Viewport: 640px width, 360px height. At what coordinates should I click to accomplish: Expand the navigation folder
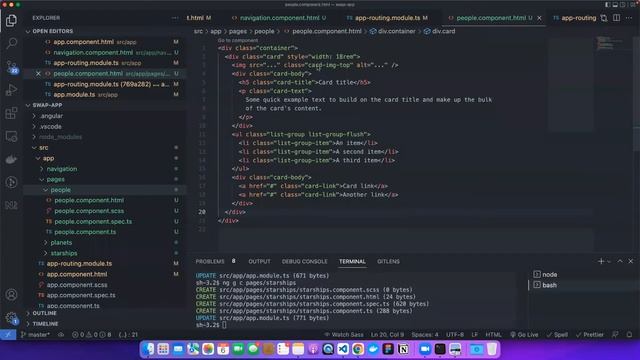click(62, 169)
